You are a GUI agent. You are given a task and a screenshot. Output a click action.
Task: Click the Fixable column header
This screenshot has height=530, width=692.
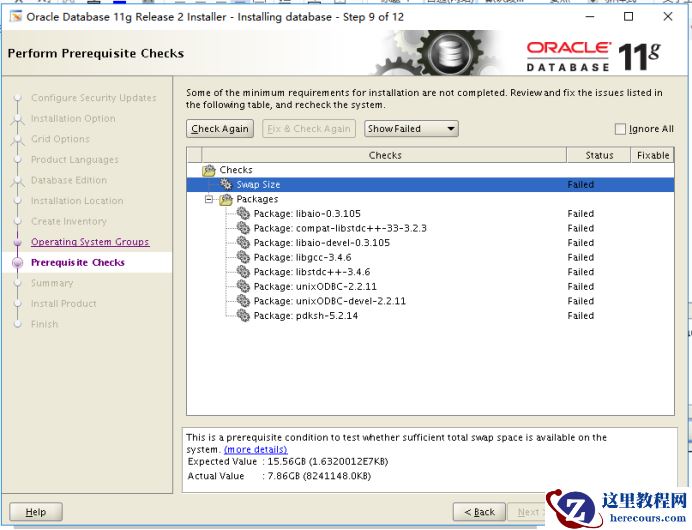click(x=653, y=155)
